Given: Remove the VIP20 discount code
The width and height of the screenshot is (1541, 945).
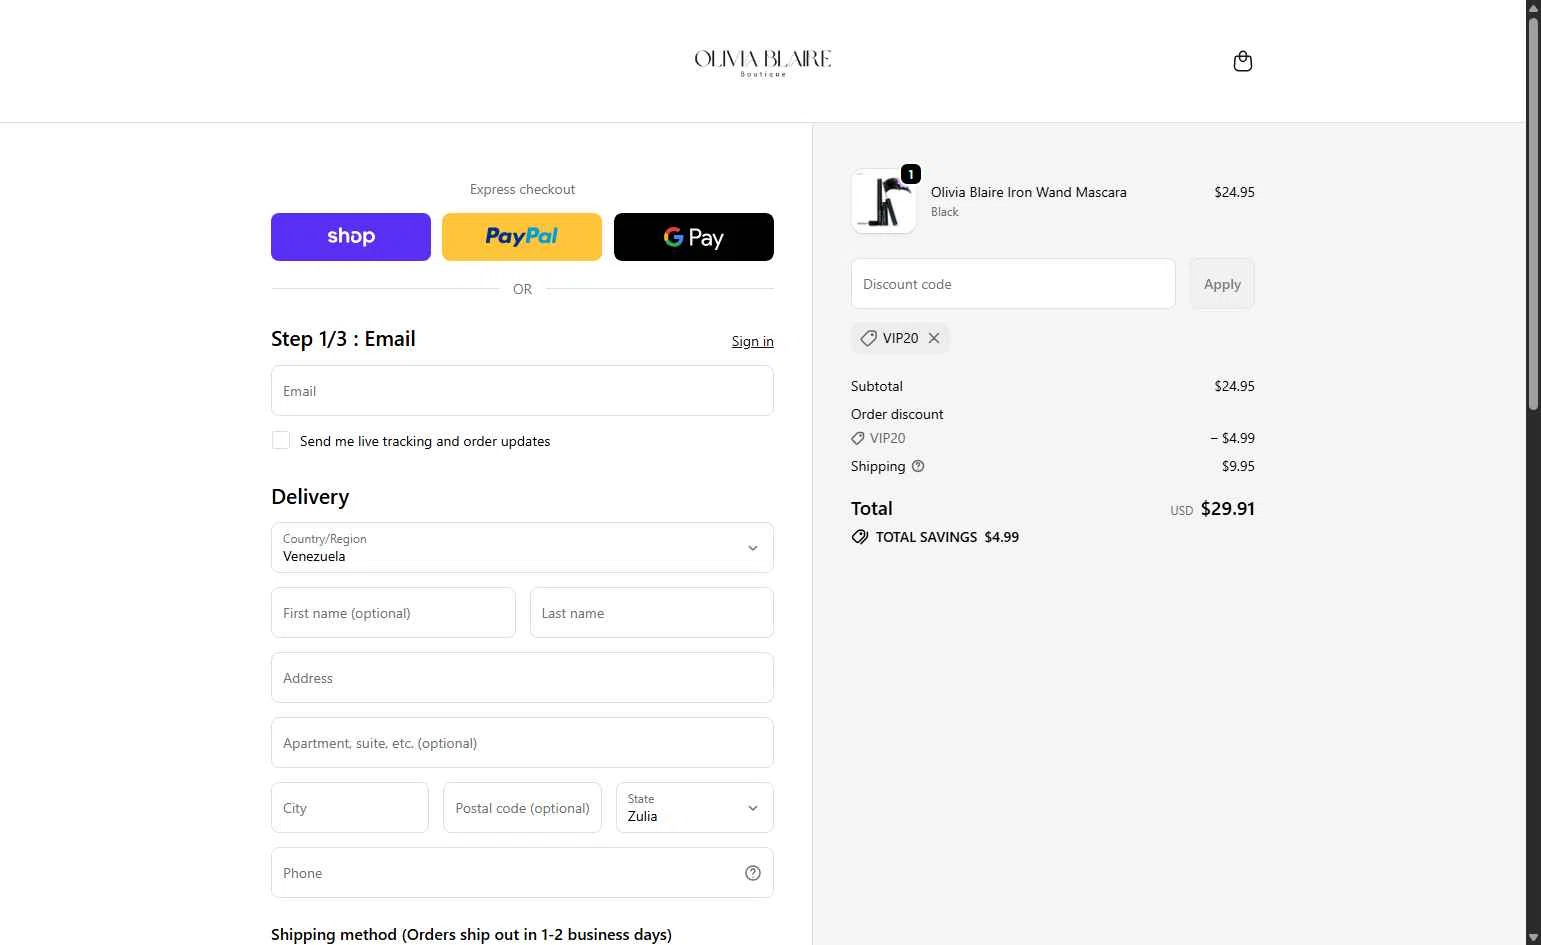Looking at the screenshot, I should click(934, 338).
